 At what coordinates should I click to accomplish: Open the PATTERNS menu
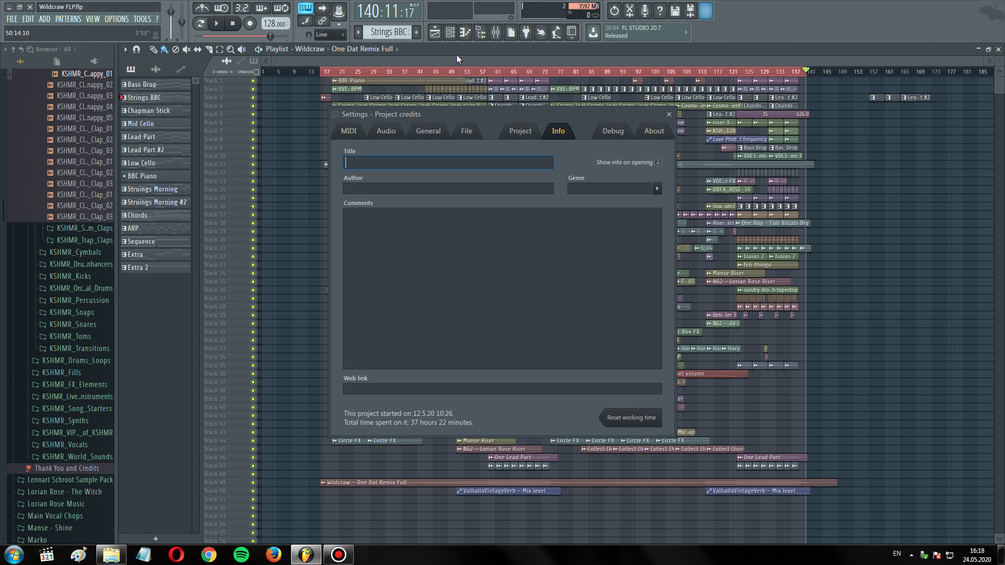[68, 19]
